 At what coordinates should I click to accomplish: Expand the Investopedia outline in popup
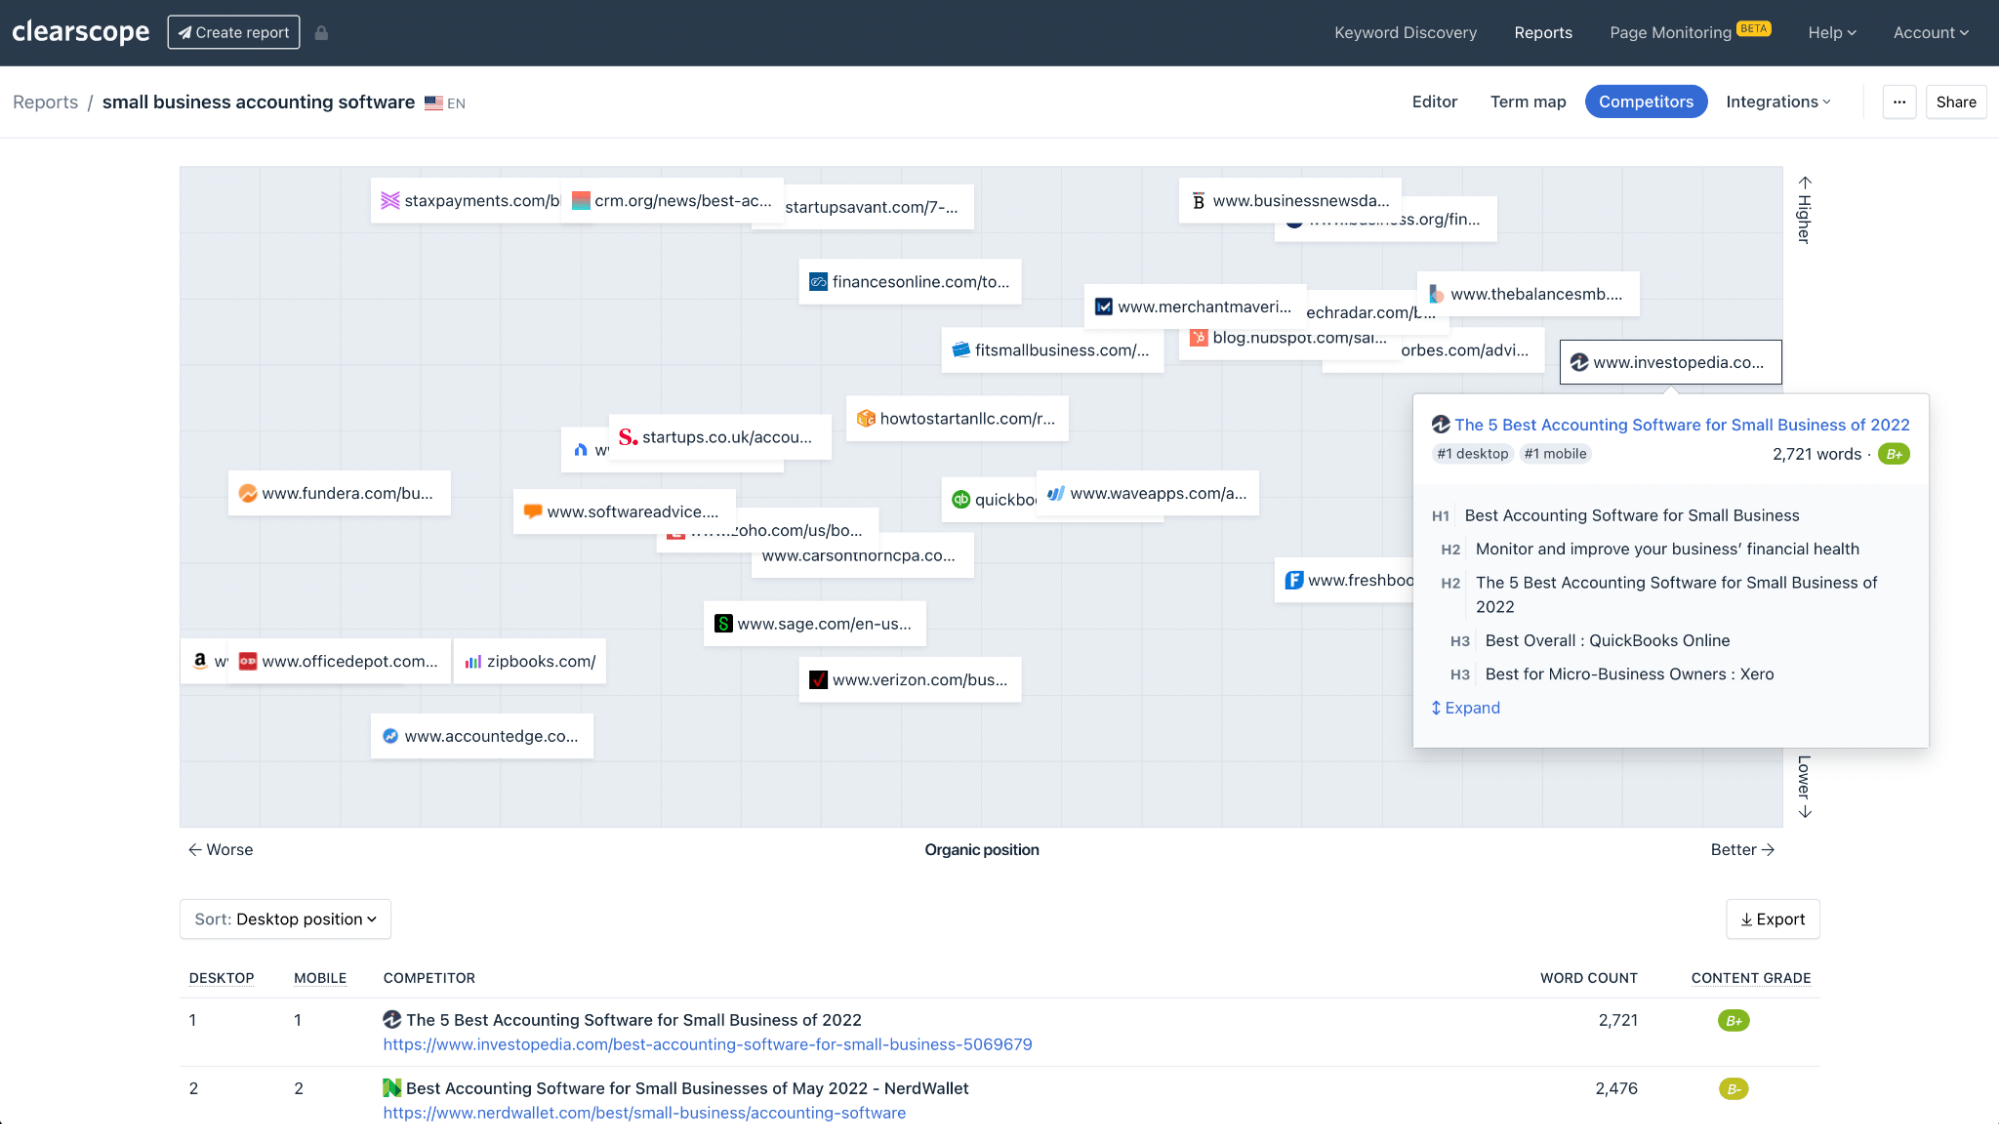pos(1466,708)
